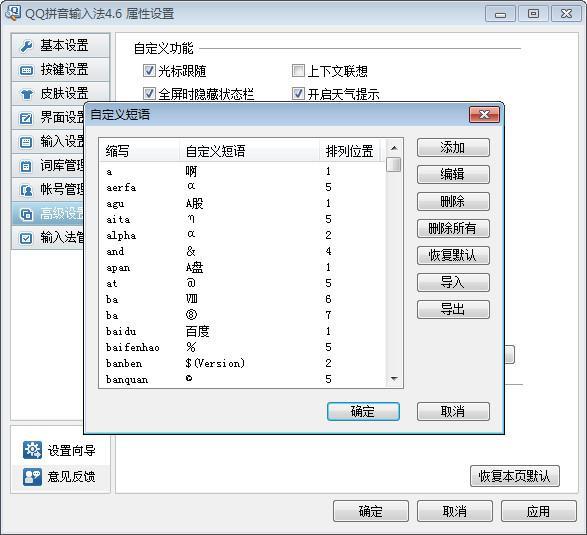Click 取消 in the main settings window
Screen dimensions: 587x535
pyautogui.click(x=454, y=511)
